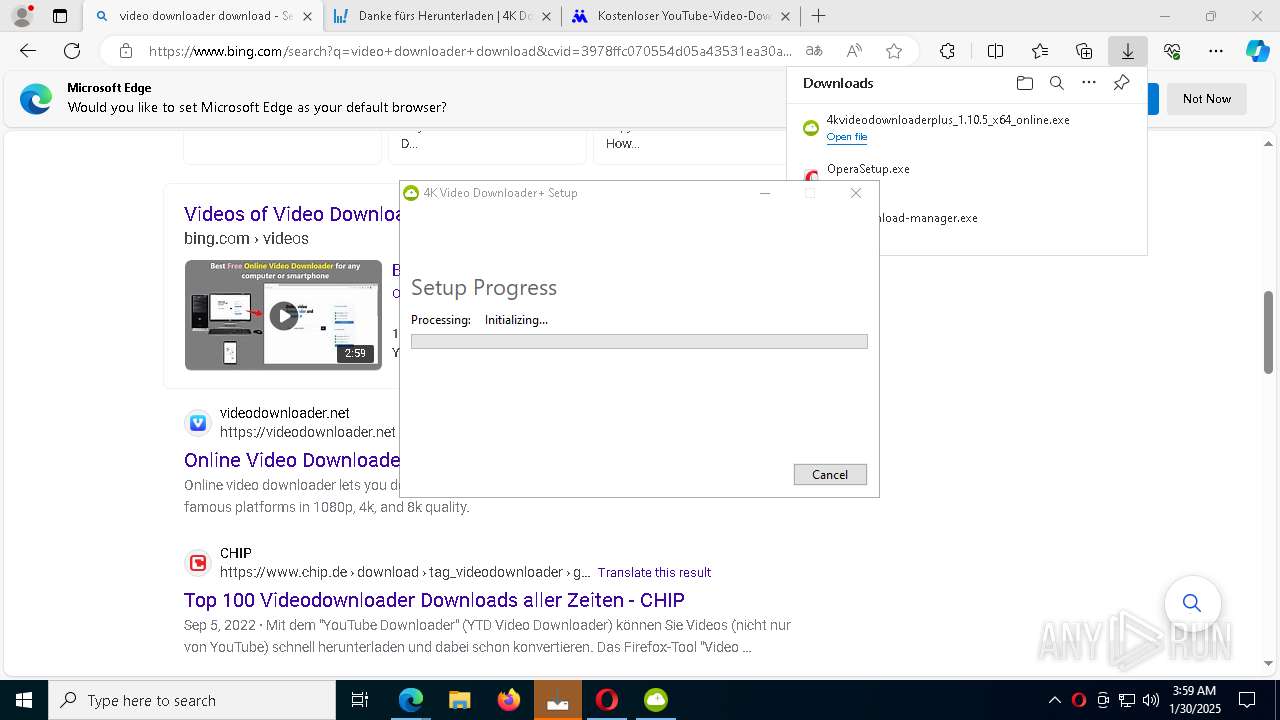The image size is (1280, 720).
Task: Click the address bar URL field
Action: pos(470,51)
